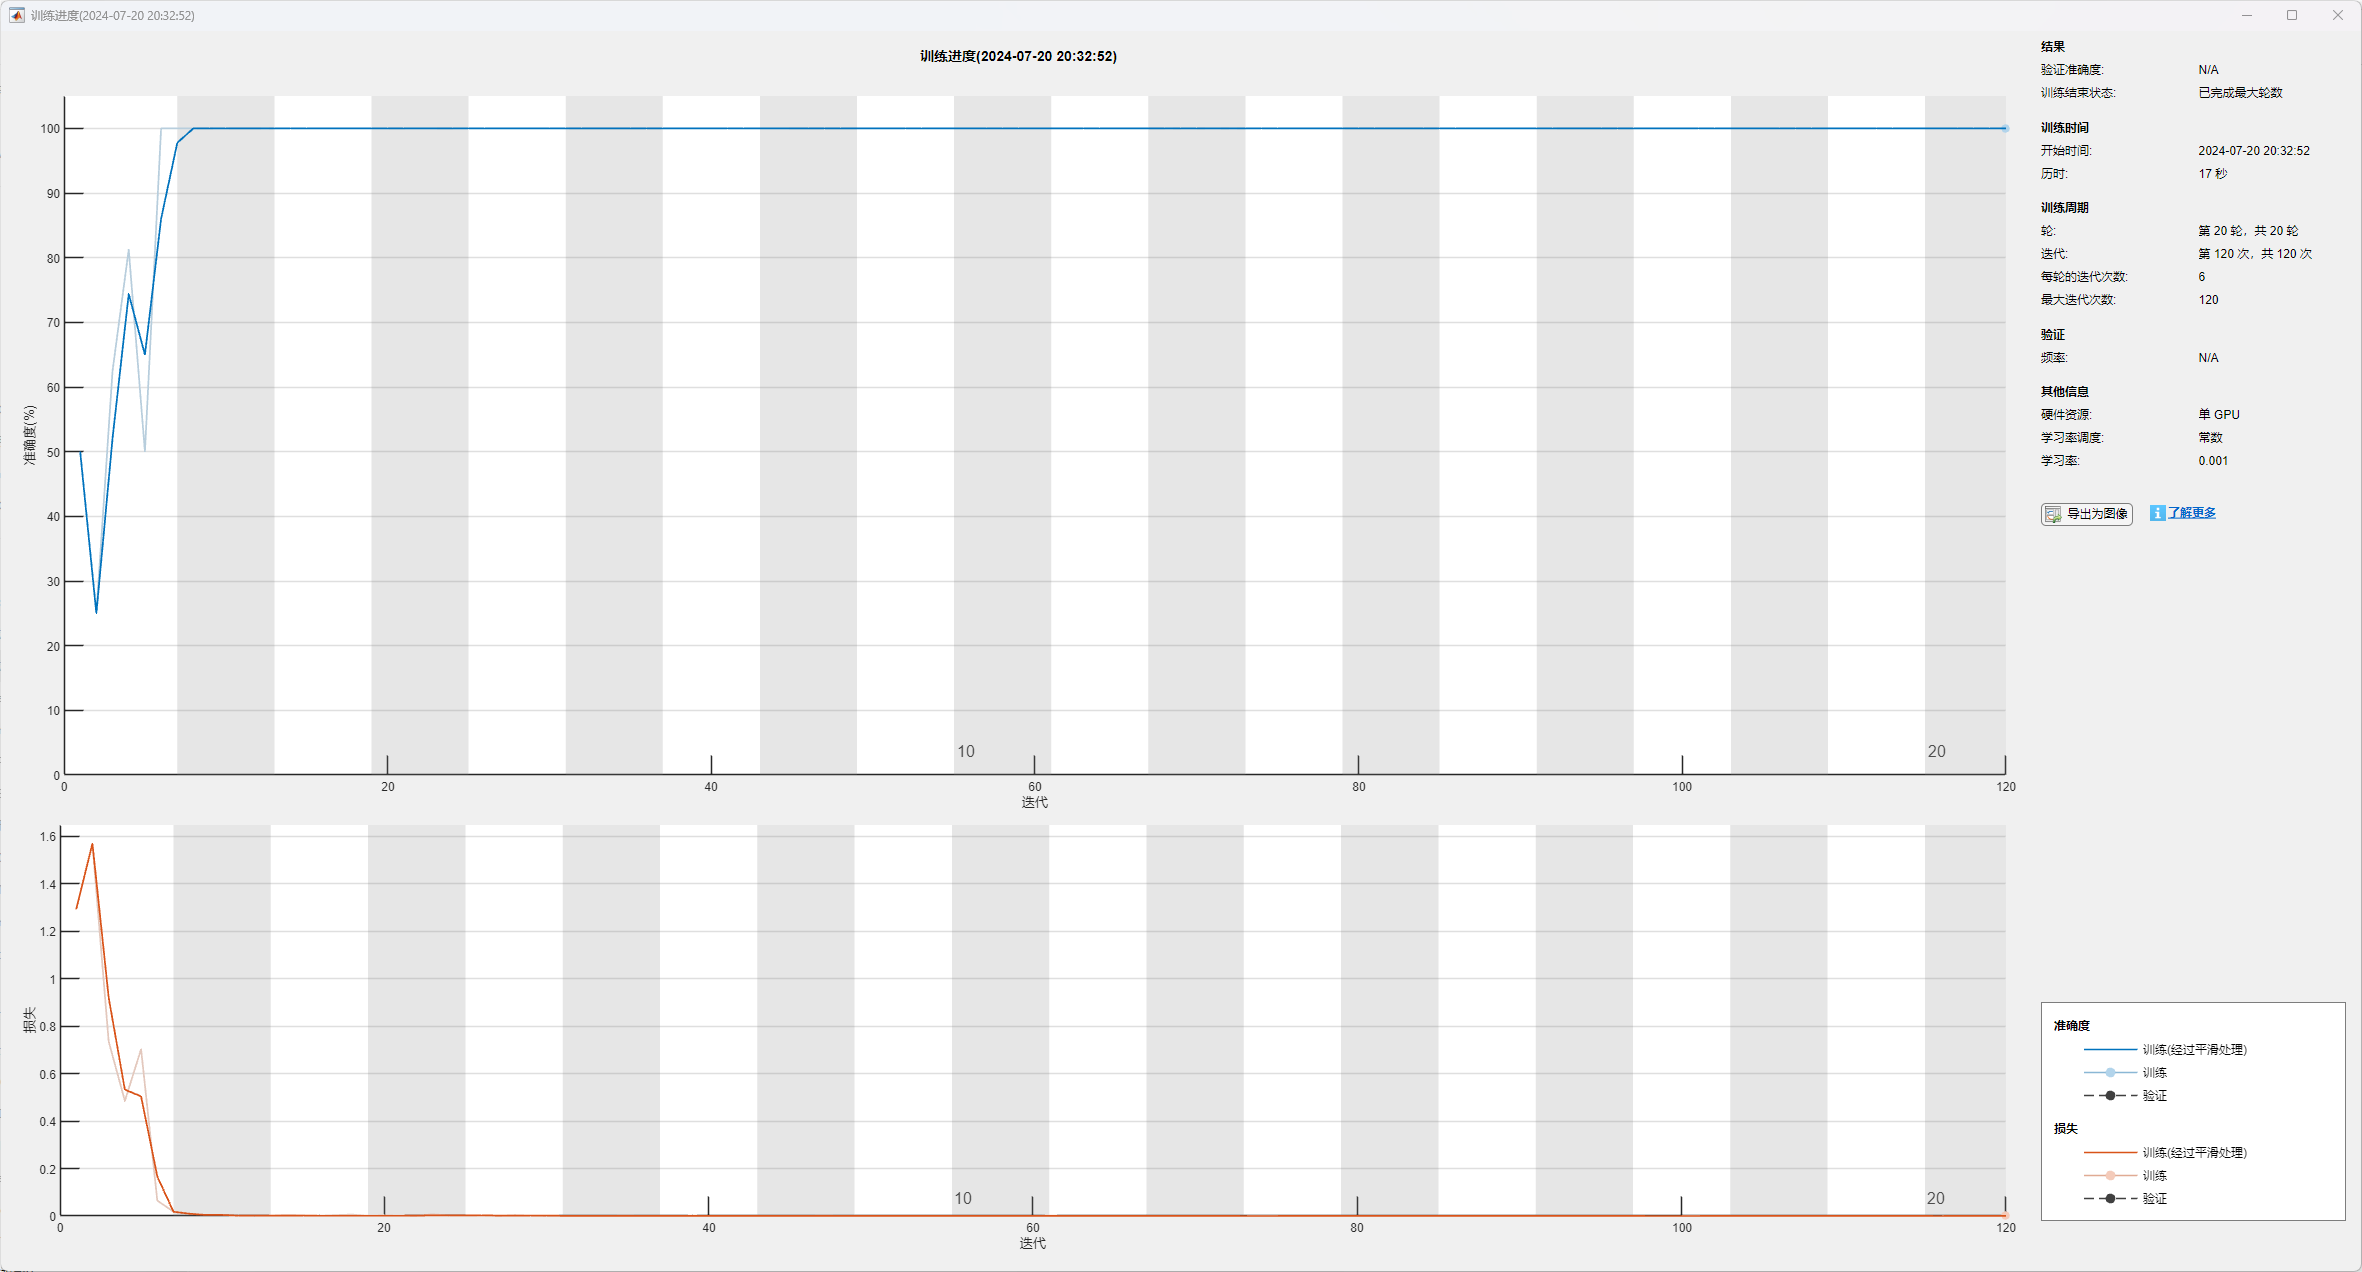Click the black 验证 marker in the 准确度 legend
The width and height of the screenshot is (2362, 1272).
click(x=2110, y=1095)
